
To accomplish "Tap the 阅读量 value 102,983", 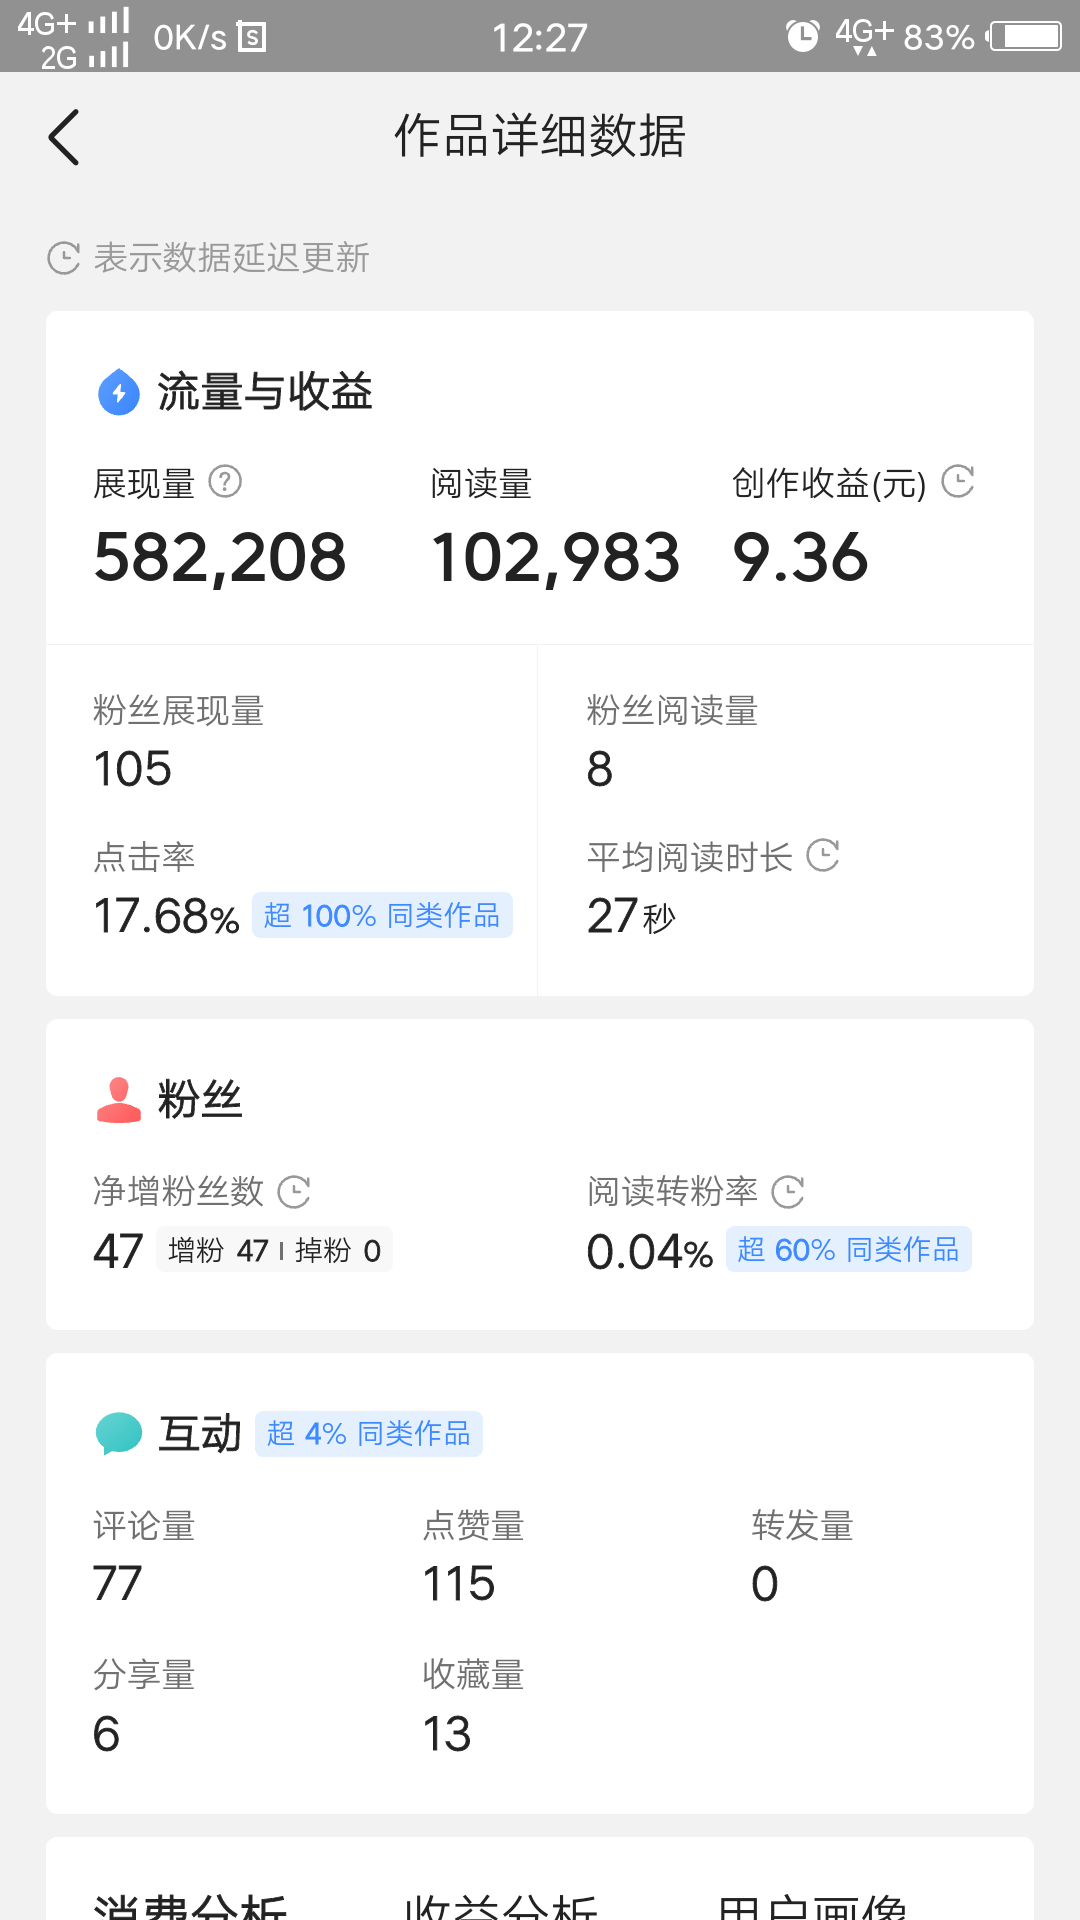I will (x=556, y=557).
